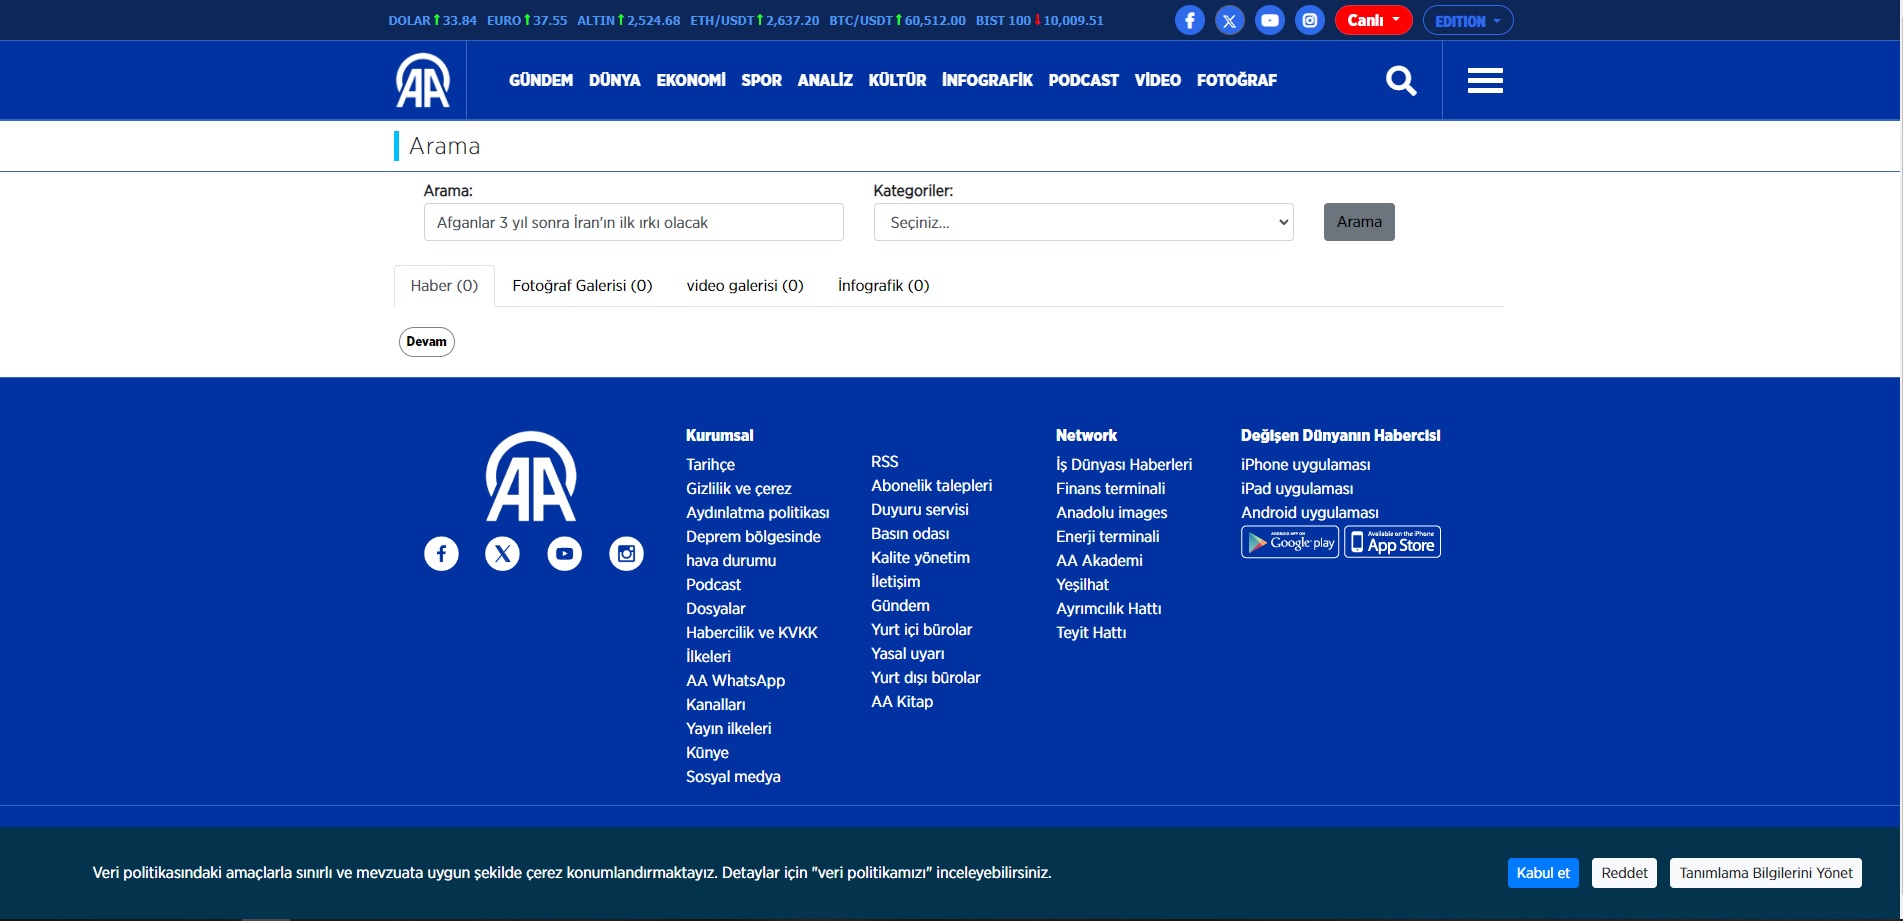Select the Fotoğraf Galerisi (0) tab

point(582,286)
